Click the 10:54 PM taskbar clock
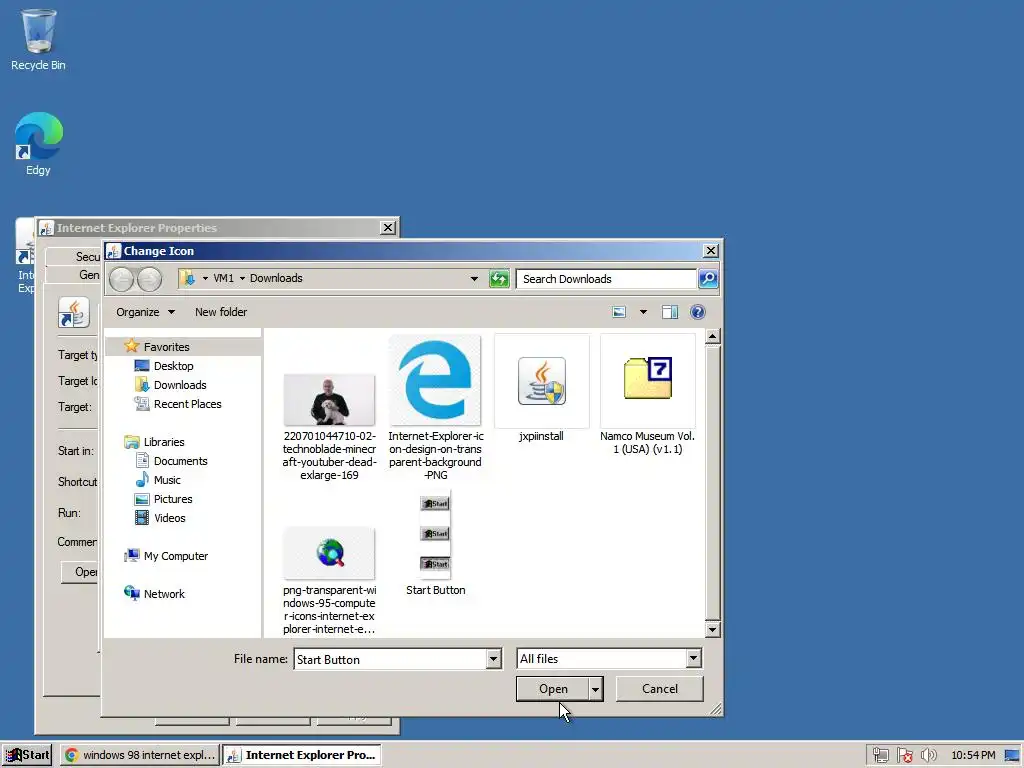1024x768 pixels. 973,756
